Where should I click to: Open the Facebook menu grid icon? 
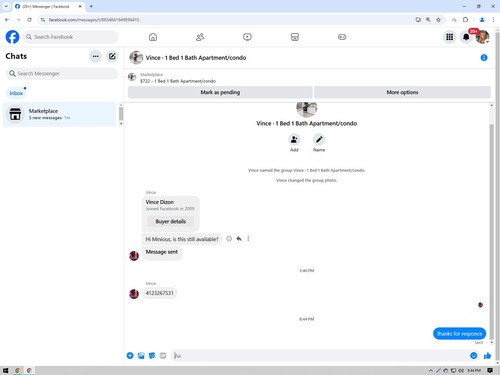[x=449, y=37]
